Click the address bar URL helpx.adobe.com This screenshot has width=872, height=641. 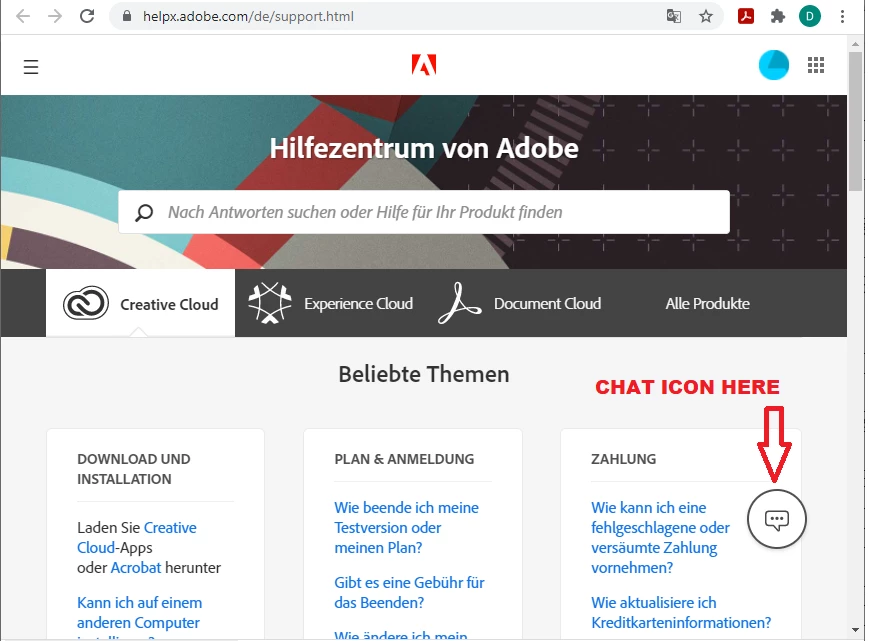248,16
